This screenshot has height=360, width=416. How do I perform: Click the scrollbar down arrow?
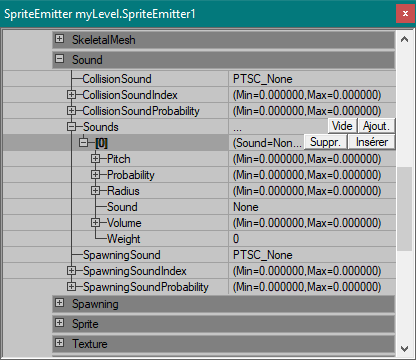405,349
